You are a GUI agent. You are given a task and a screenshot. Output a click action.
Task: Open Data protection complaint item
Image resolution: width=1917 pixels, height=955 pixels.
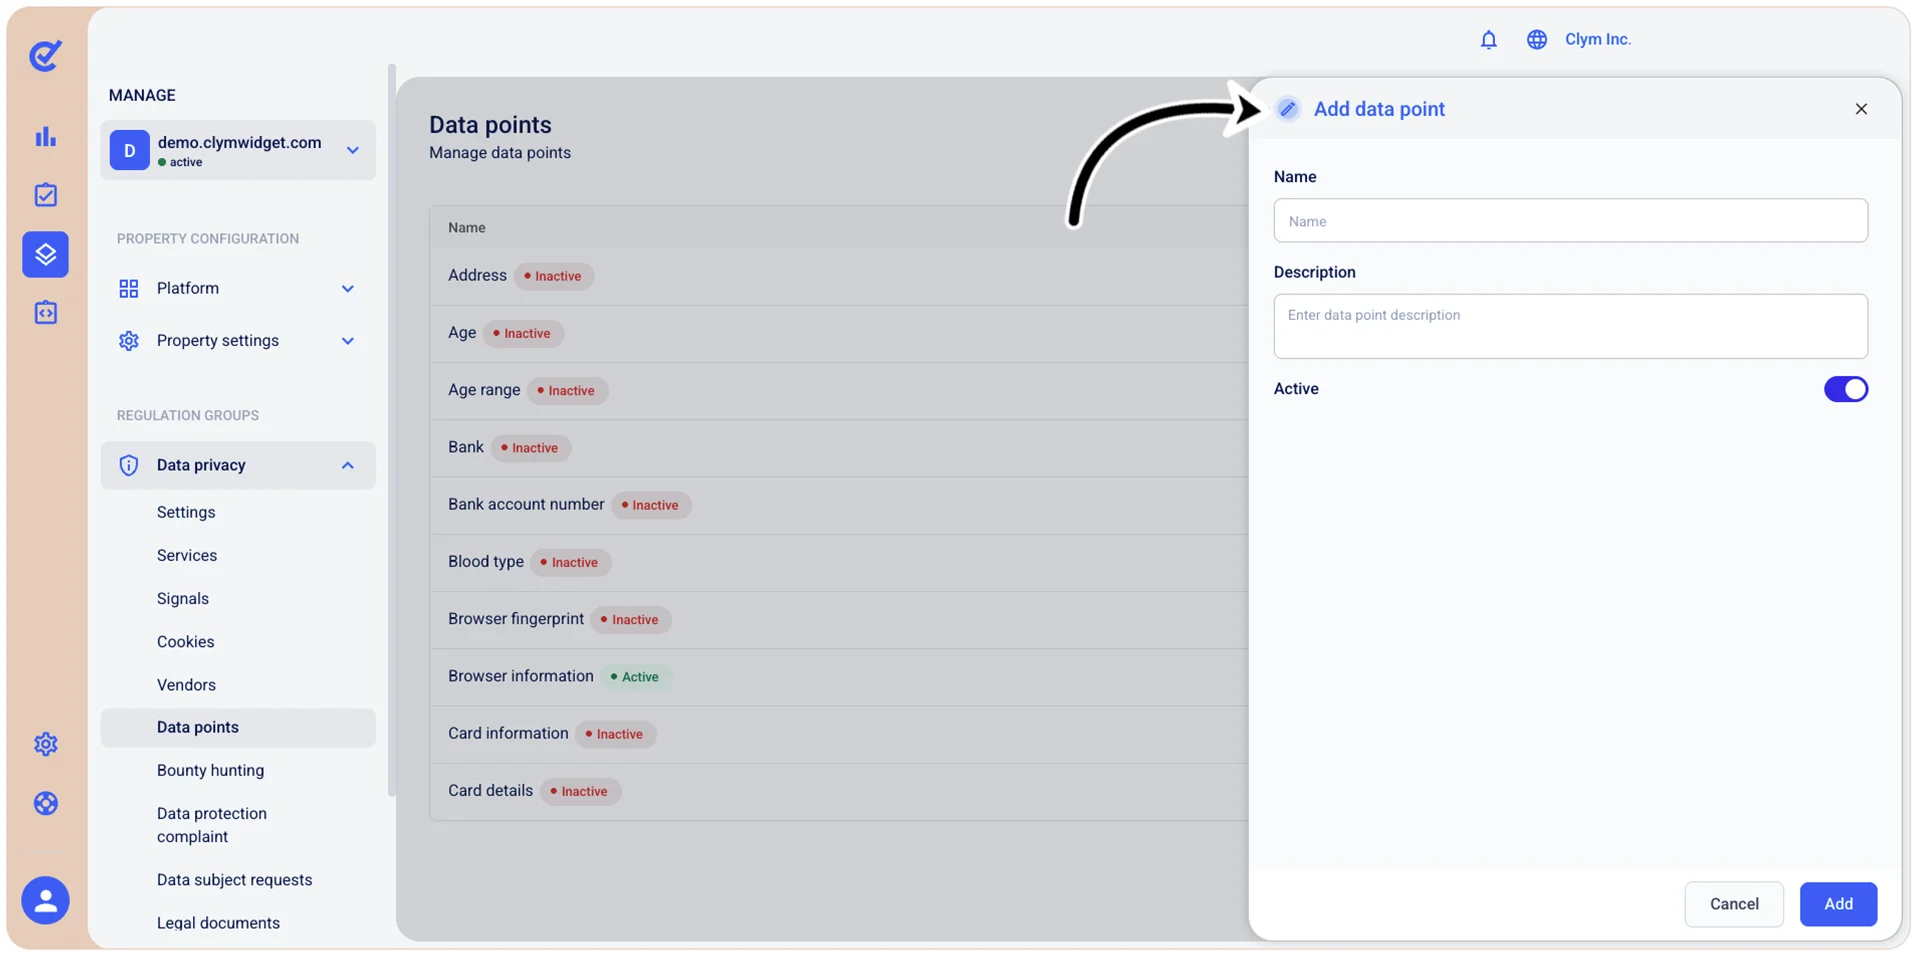[212, 825]
